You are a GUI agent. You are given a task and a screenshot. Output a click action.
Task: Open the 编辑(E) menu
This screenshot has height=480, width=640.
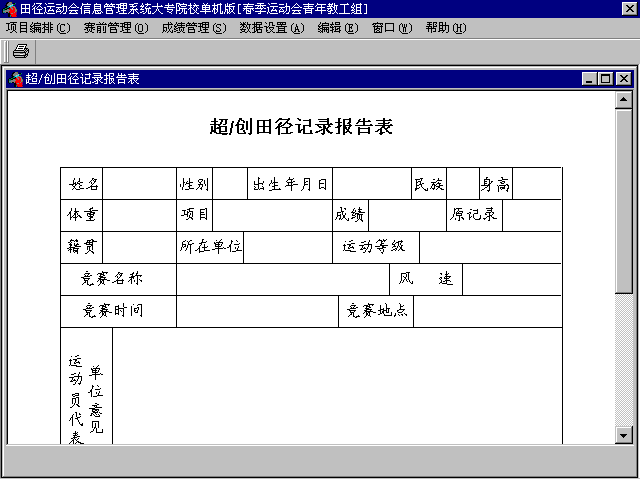pyautogui.click(x=338, y=28)
